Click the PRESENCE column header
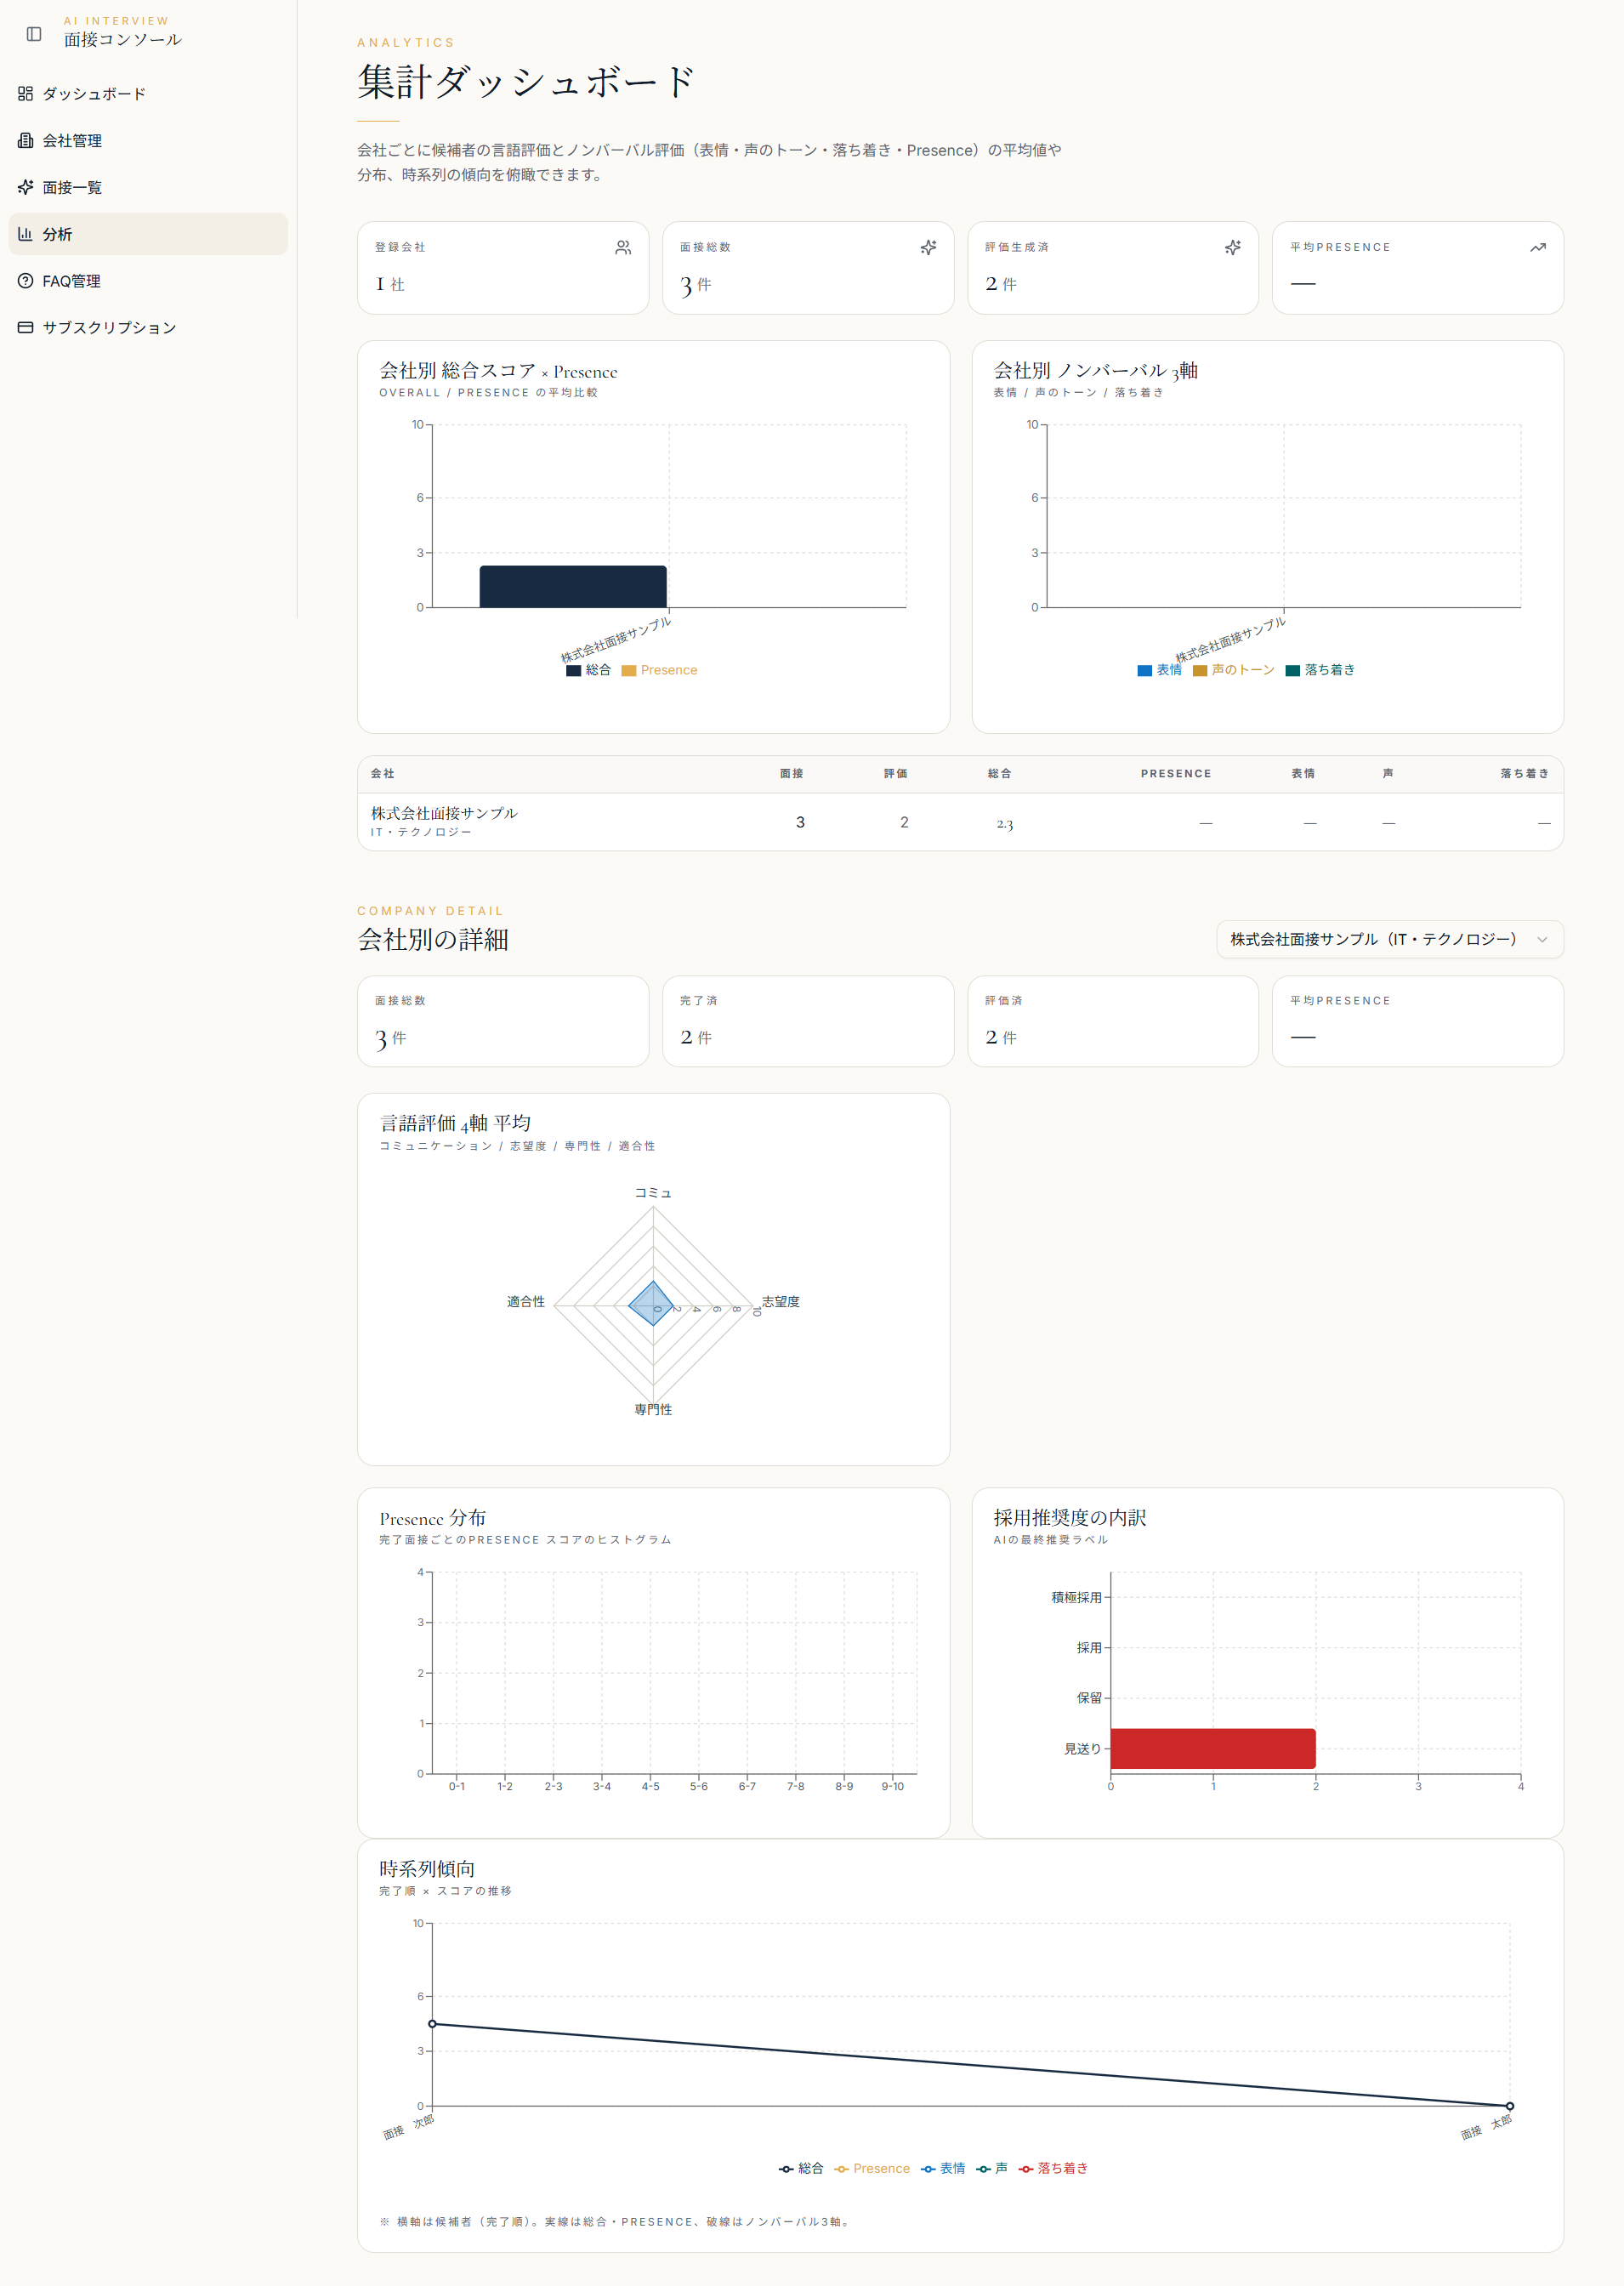Image resolution: width=1624 pixels, height=2286 pixels. pos(1176,774)
